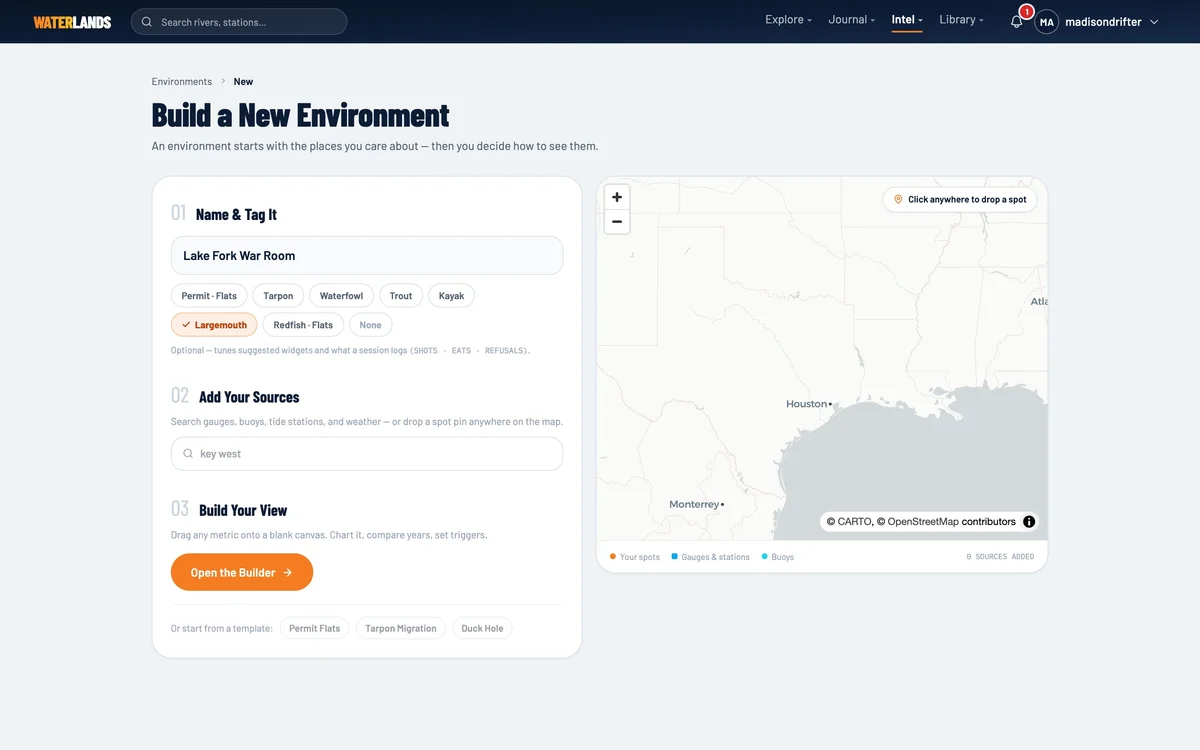Toggle the Redfish · Flats tag
1200x750 pixels.
click(x=303, y=325)
